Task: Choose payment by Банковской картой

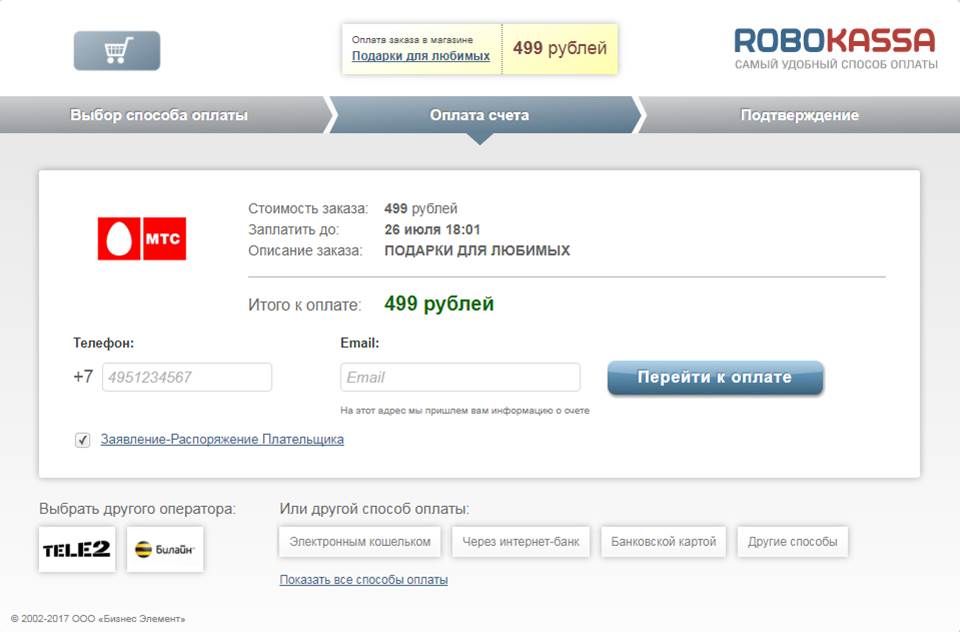Action: pyautogui.click(x=664, y=542)
